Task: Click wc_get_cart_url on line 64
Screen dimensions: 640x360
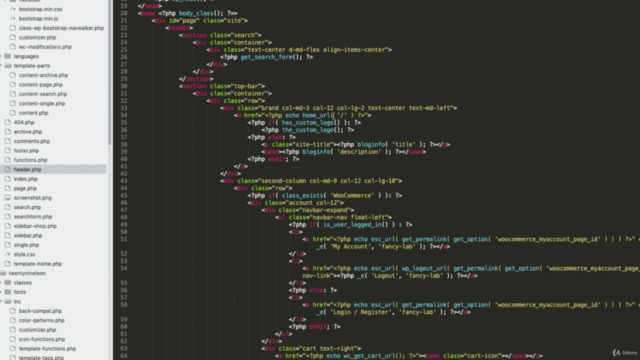Action: [370, 356]
